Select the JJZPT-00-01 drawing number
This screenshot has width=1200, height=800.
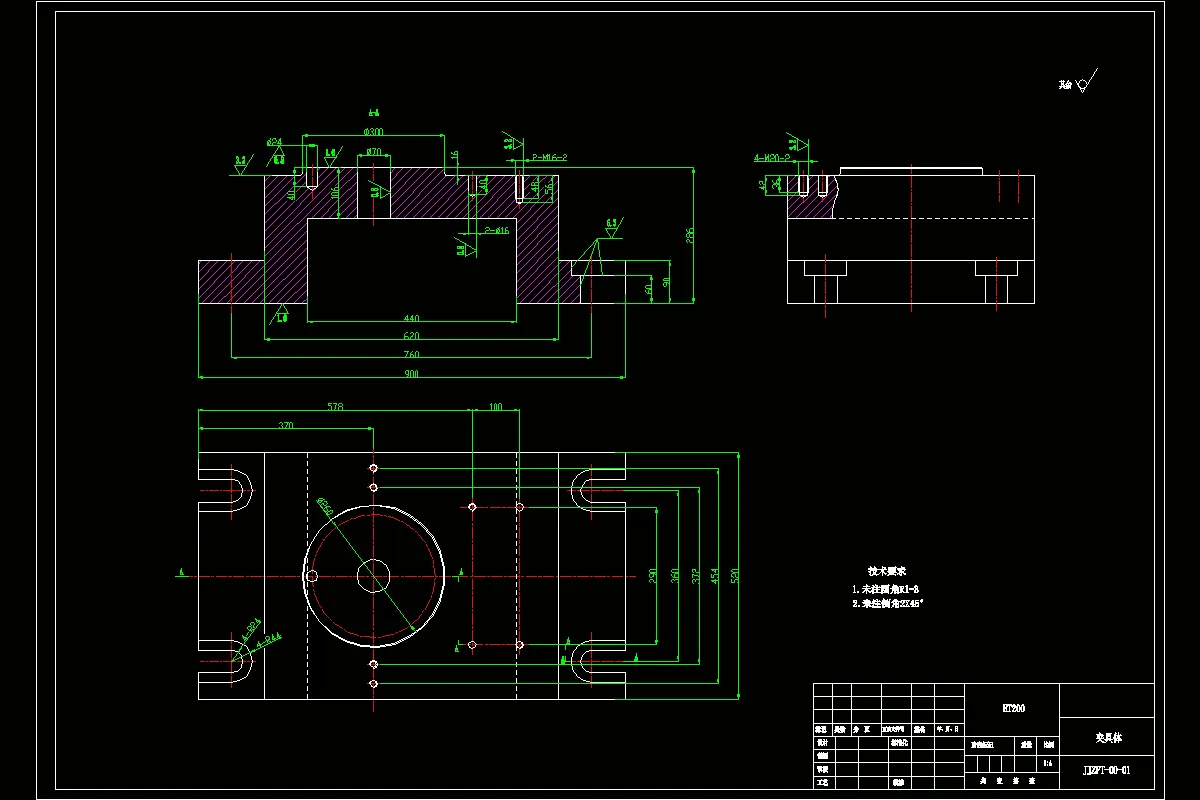coord(1107,770)
